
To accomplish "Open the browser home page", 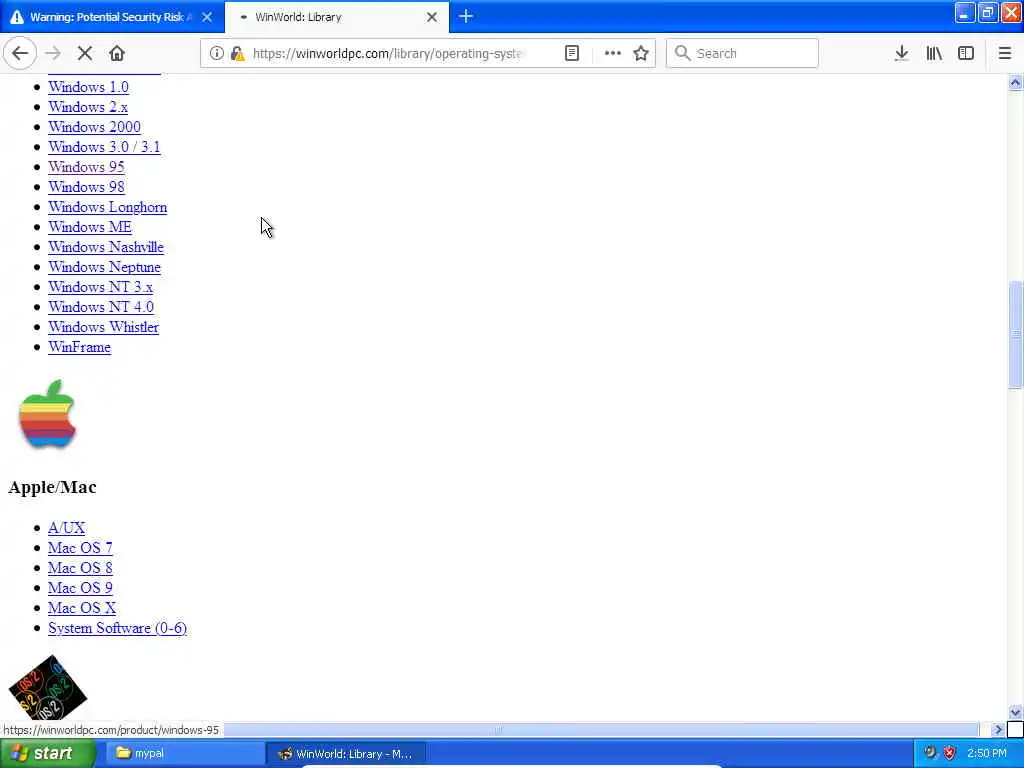I will tap(117, 54).
